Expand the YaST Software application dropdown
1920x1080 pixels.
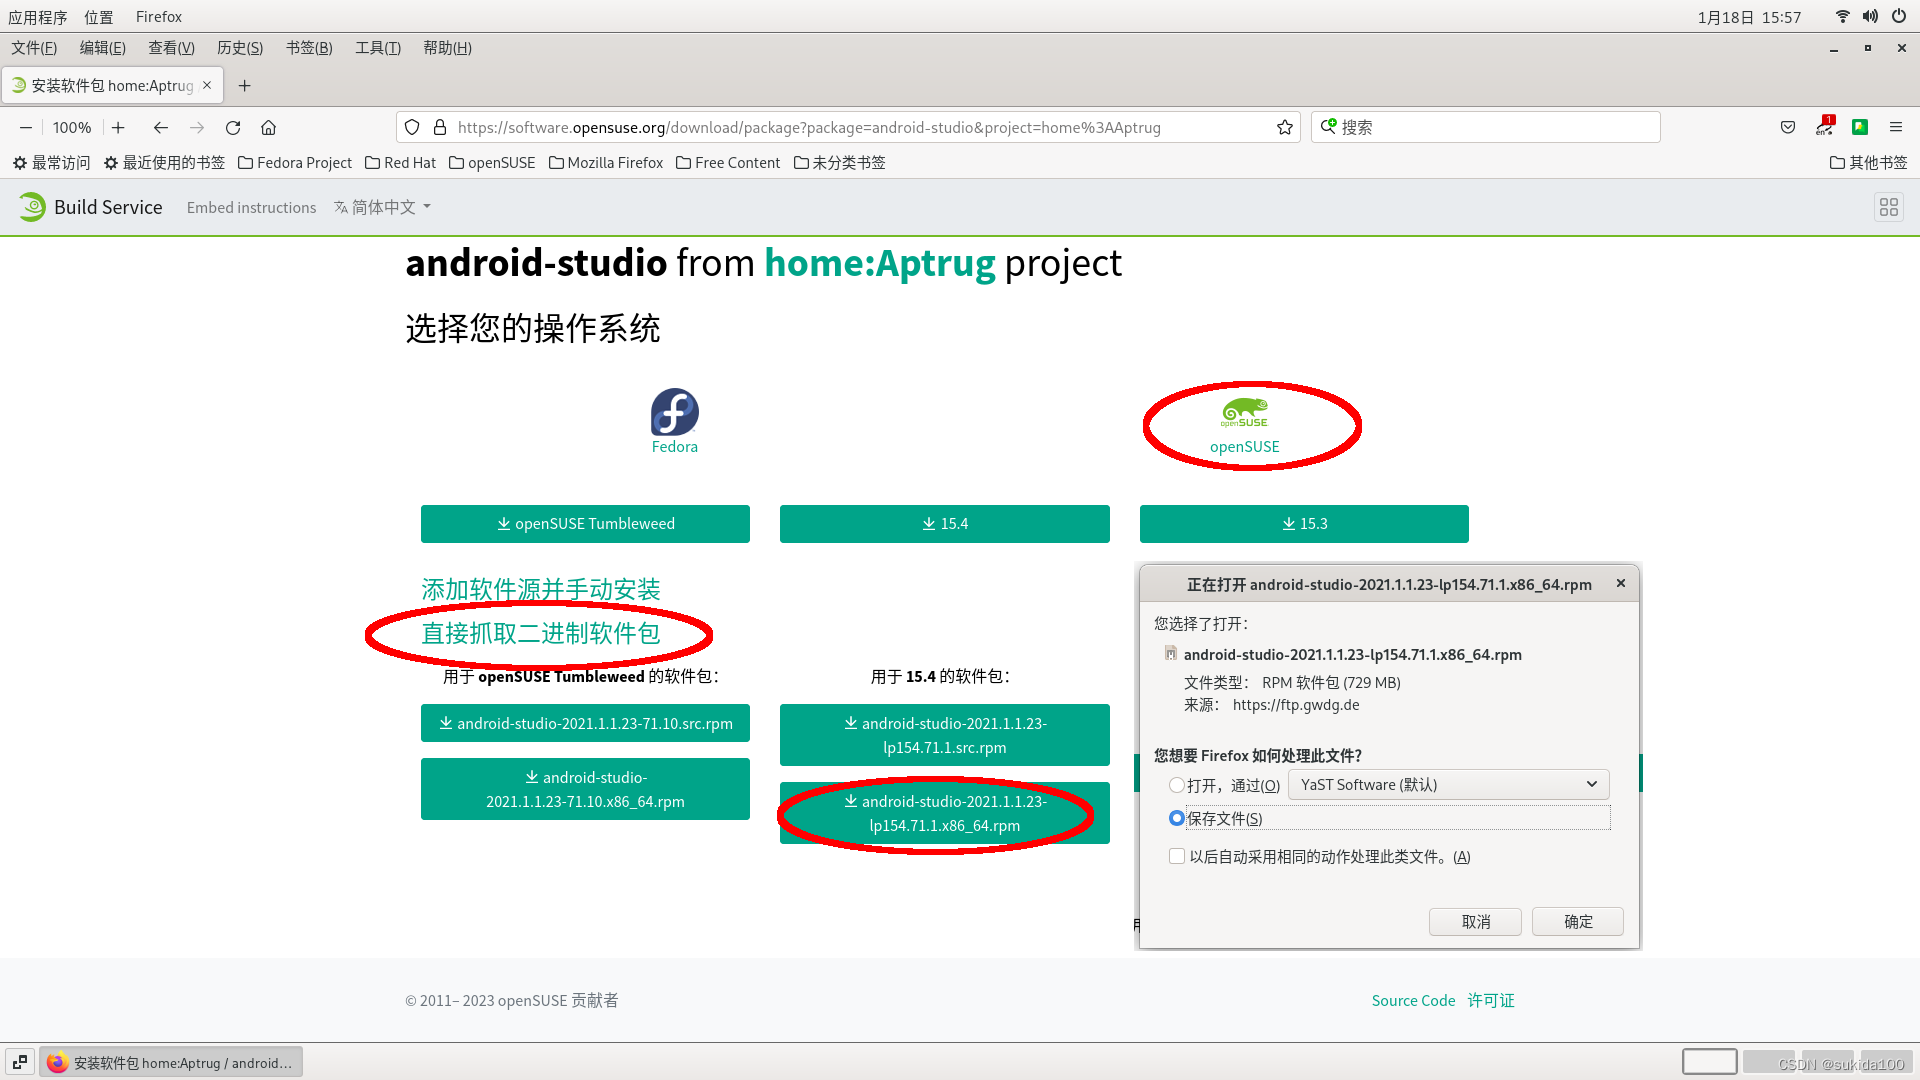pyautogui.click(x=1449, y=785)
